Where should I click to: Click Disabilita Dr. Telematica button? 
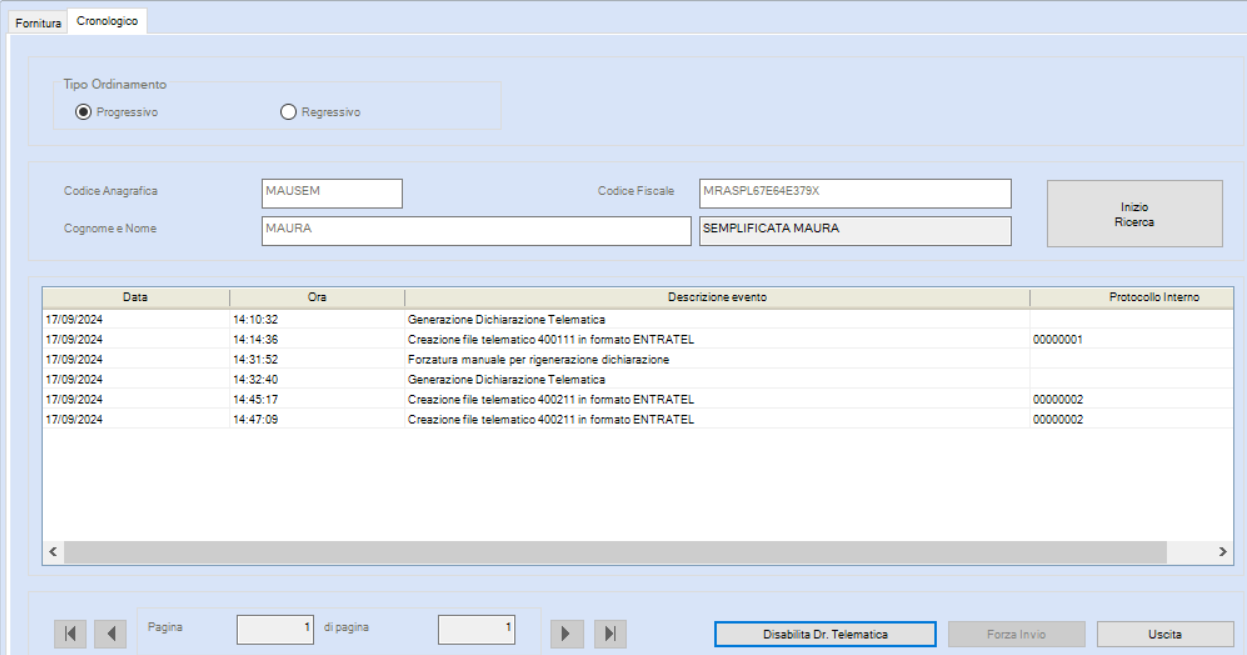click(x=825, y=634)
